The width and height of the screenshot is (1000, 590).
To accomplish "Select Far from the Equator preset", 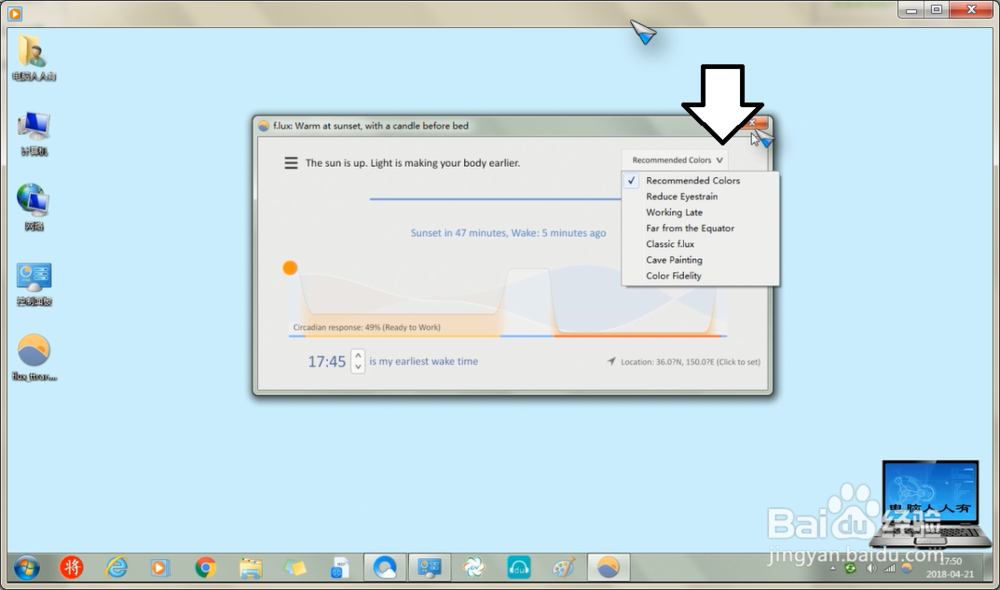I will pos(690,228).
